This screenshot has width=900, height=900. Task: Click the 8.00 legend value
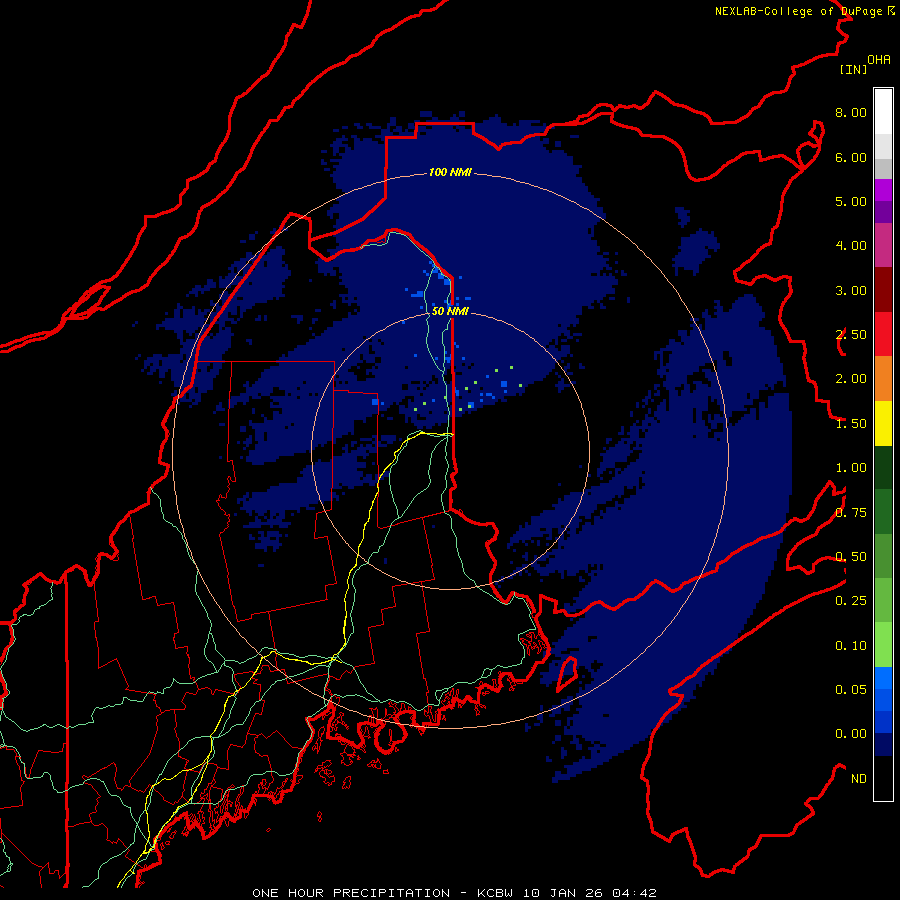[851, 112]
